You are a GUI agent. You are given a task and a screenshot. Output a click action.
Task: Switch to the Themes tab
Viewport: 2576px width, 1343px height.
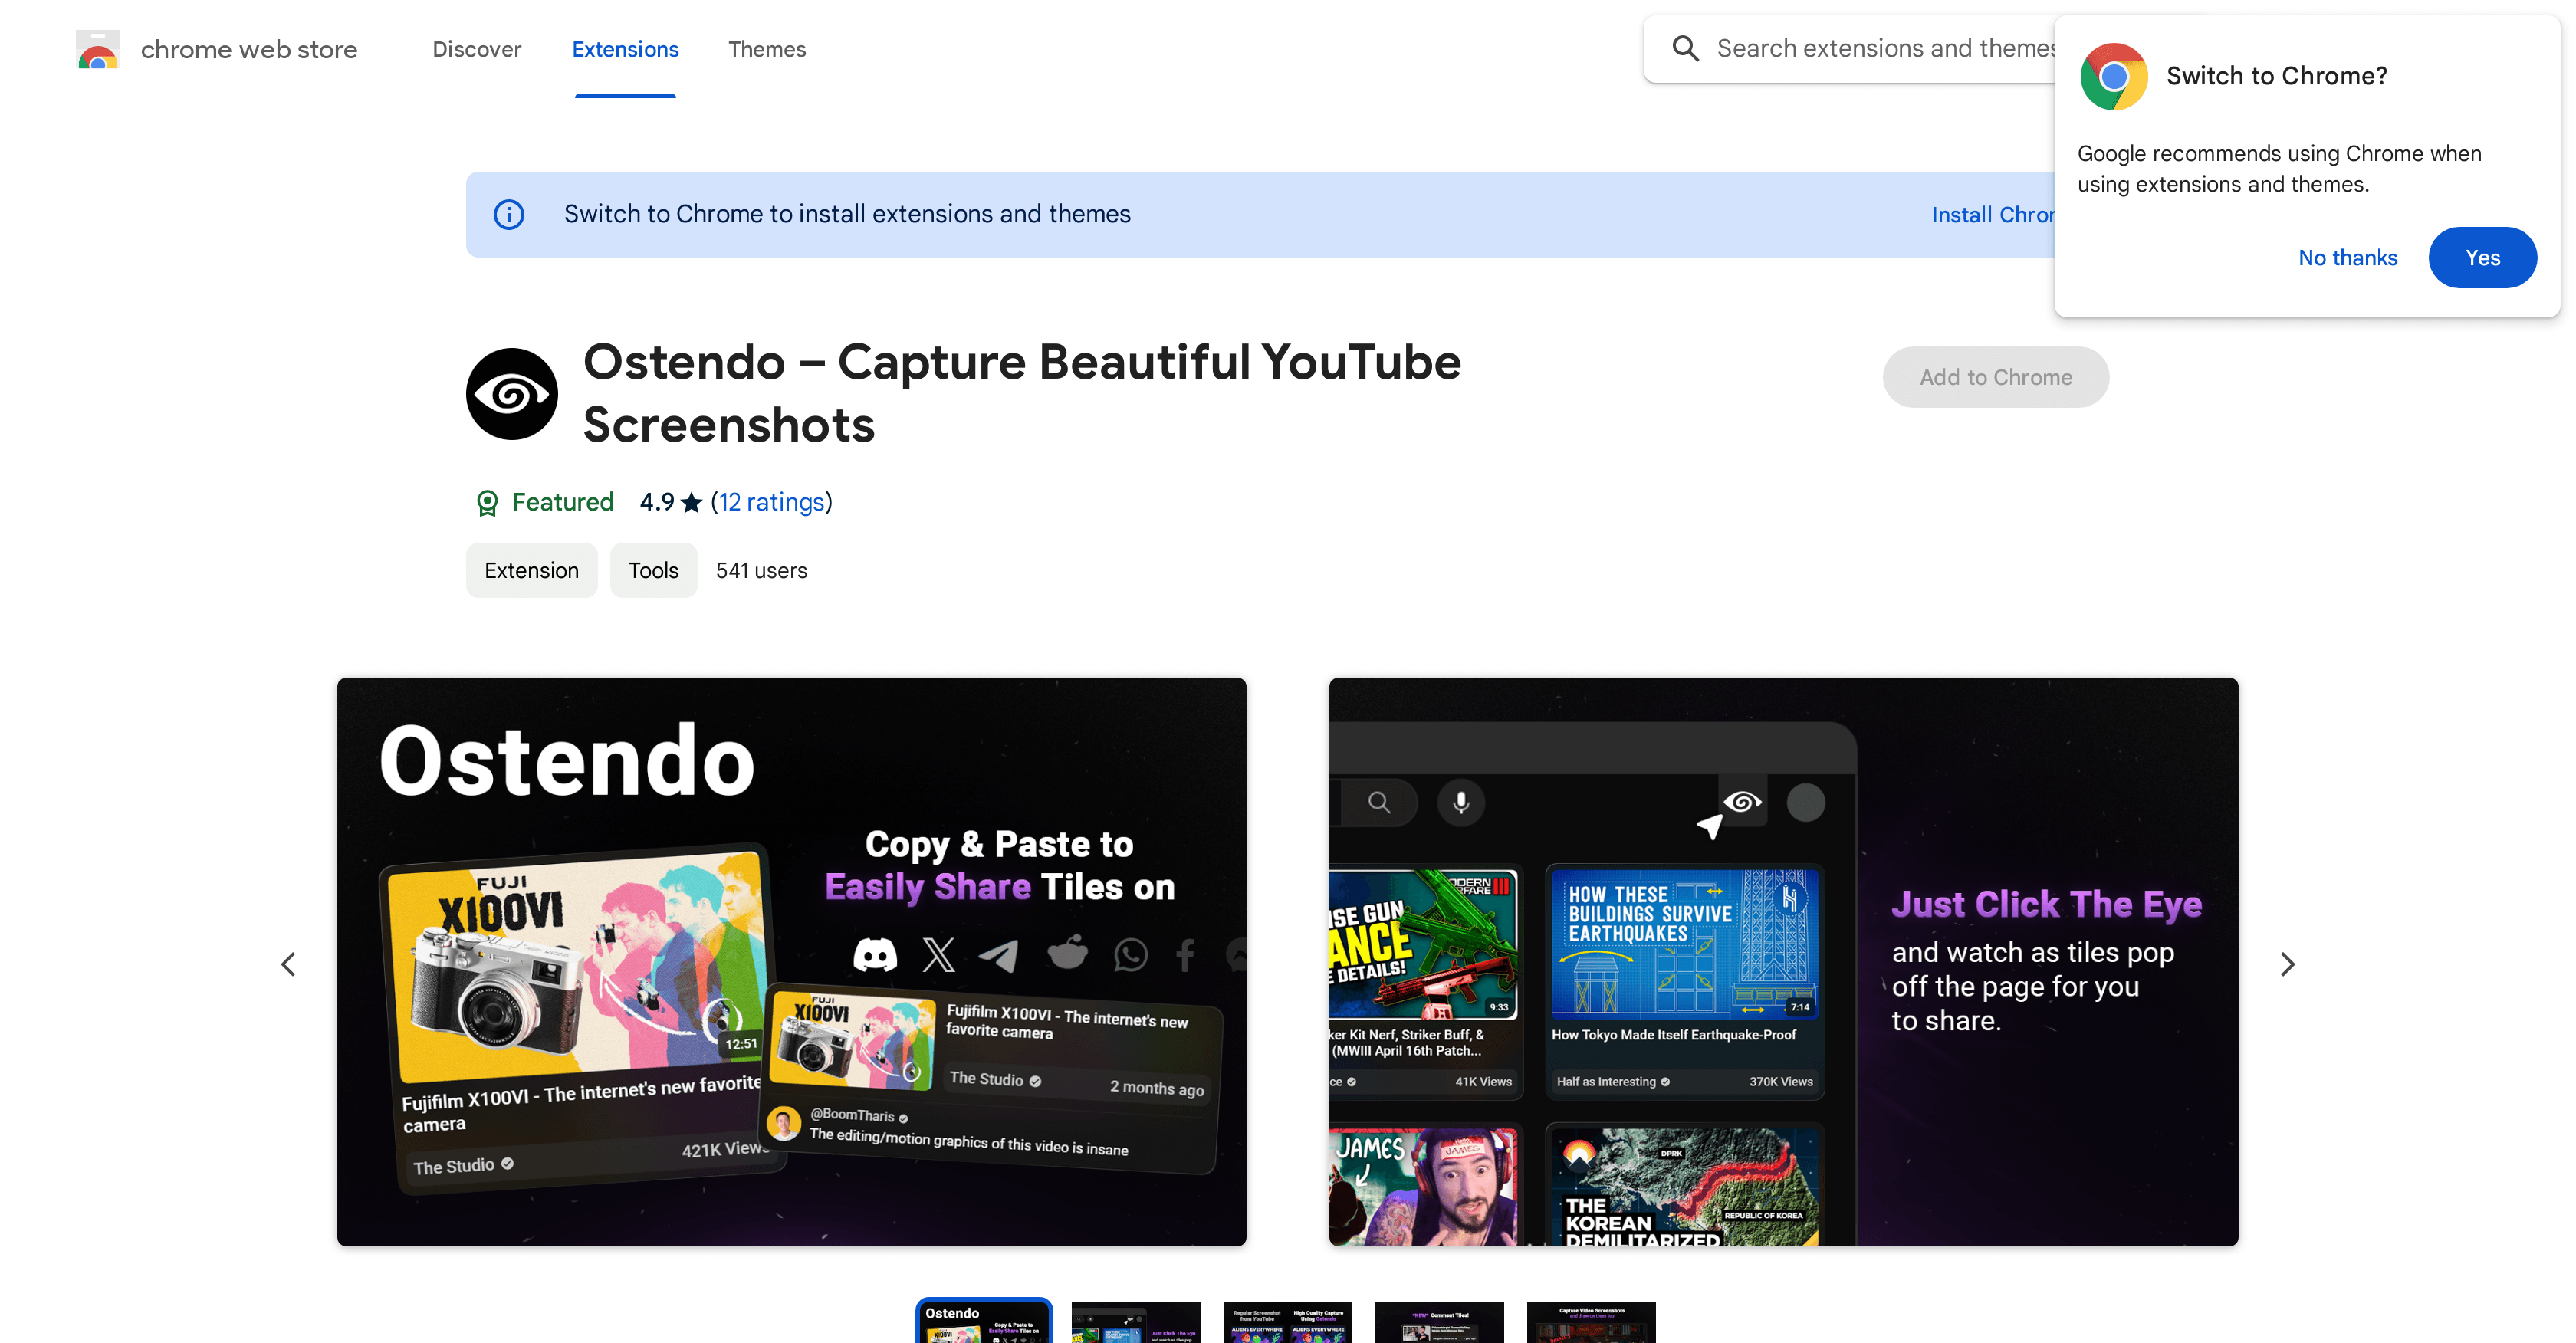pyautogui.click(x=767, y=49)
